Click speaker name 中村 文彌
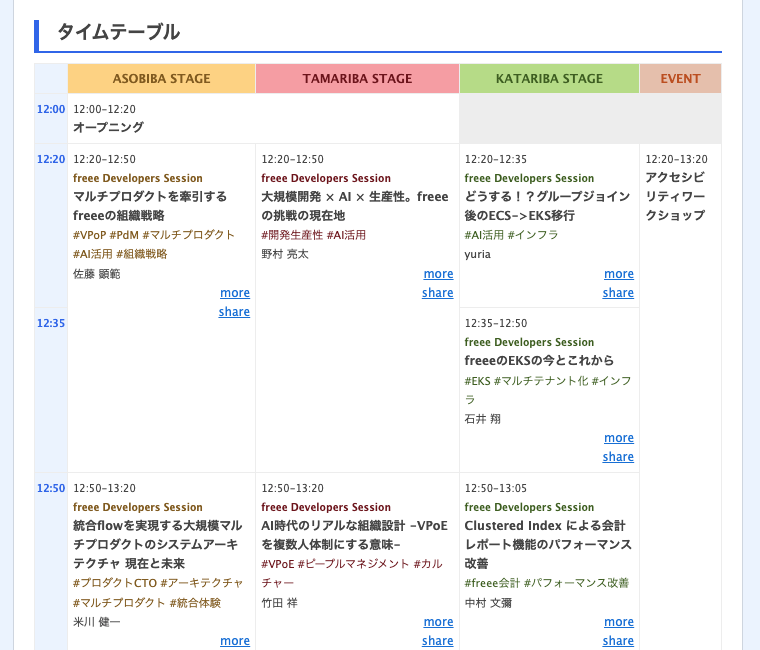760x650 pixels. click(x=488, y=603)
